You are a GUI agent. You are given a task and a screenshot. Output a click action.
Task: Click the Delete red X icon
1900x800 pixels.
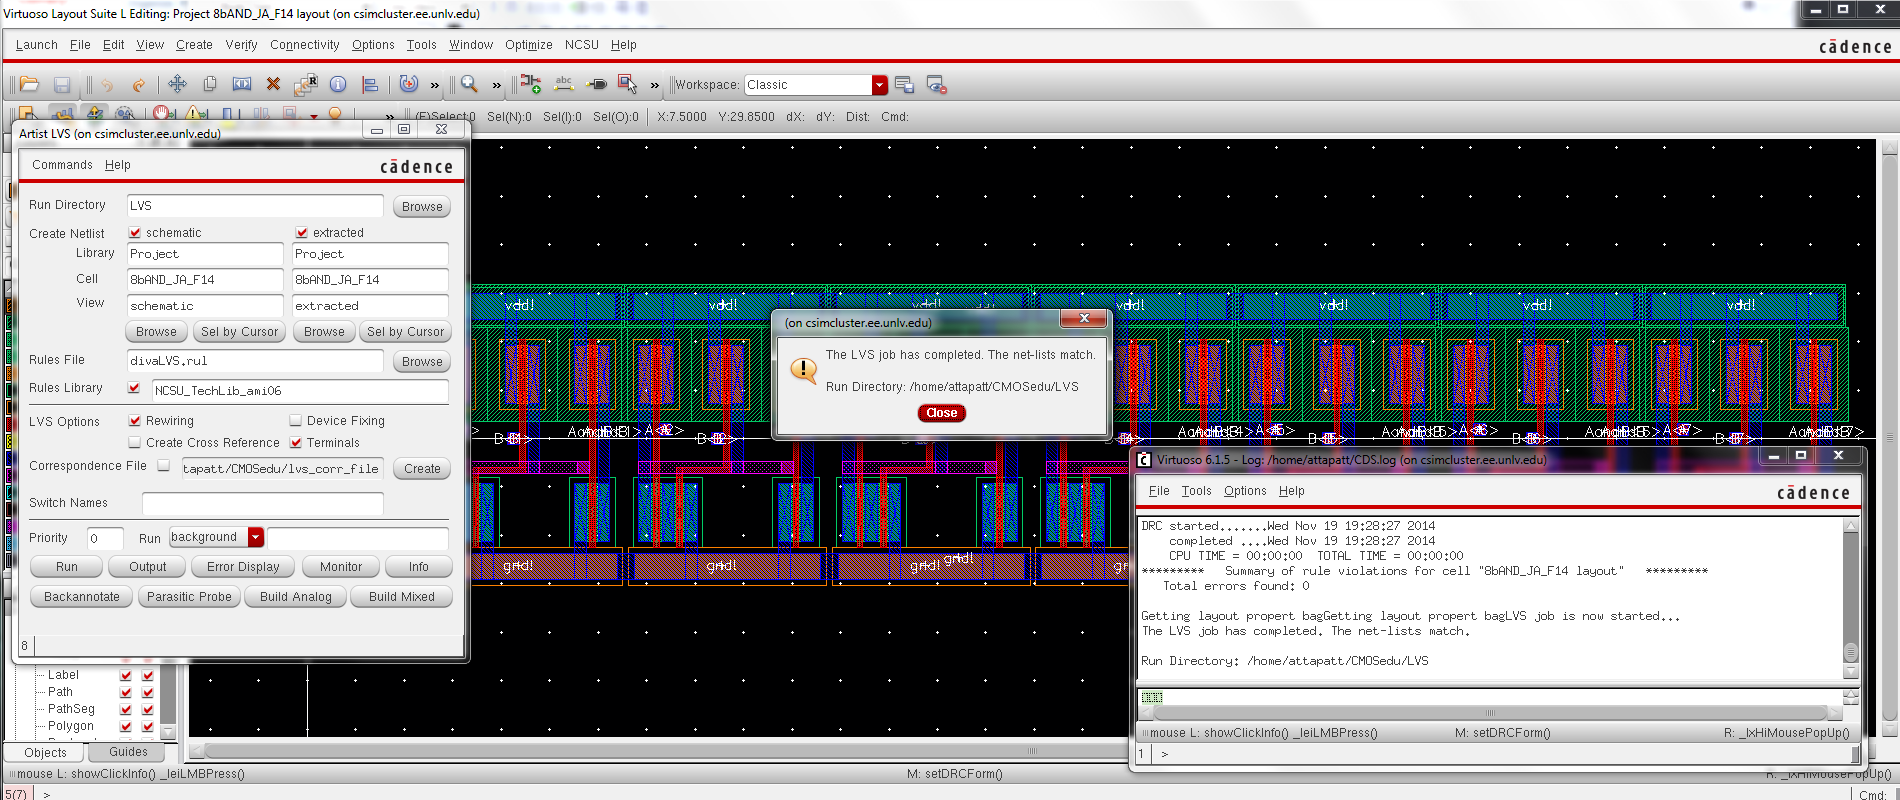[273, 84]
